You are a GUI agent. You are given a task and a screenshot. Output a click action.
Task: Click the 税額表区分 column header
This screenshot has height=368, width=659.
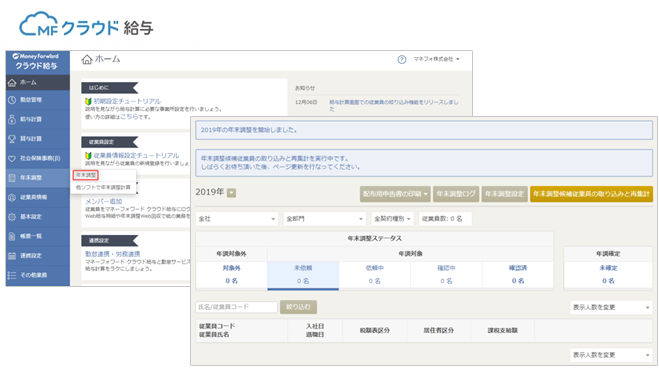click(x=374, y=331)
